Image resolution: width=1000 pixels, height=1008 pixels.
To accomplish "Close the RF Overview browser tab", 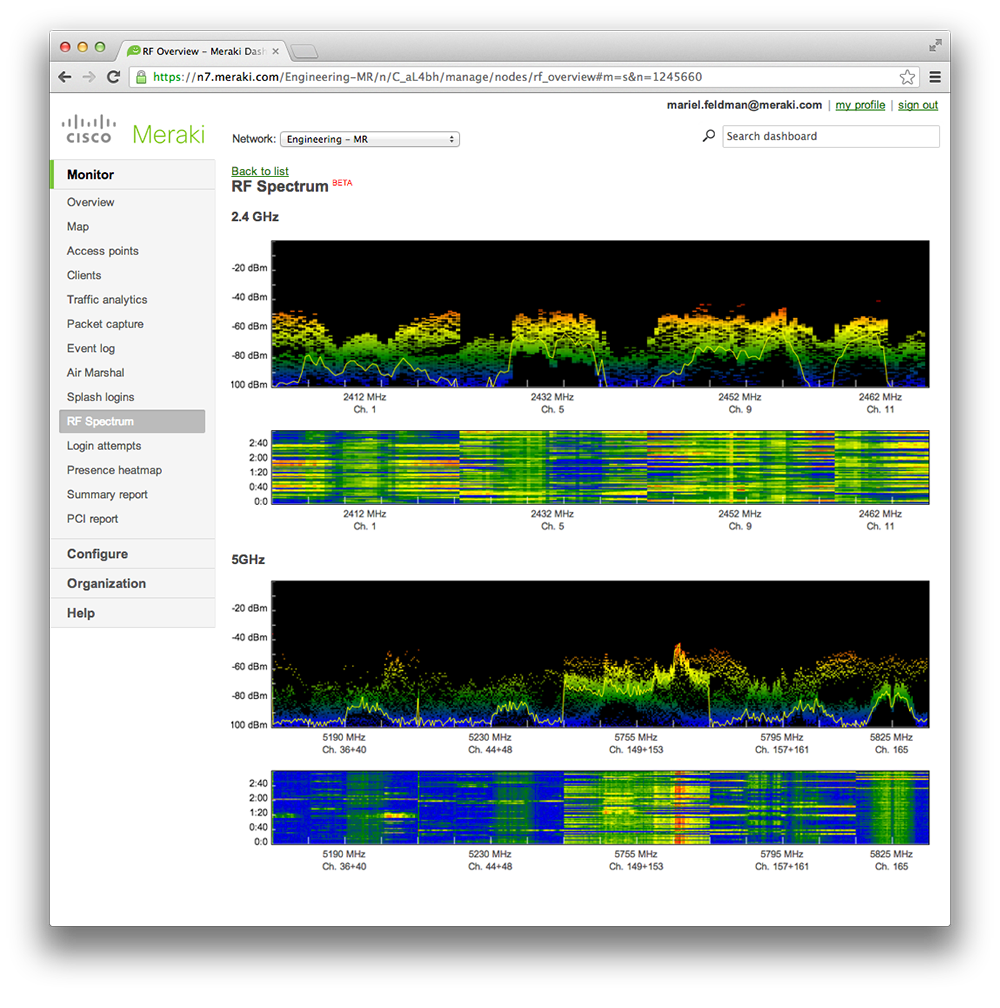I will point(276,51).
